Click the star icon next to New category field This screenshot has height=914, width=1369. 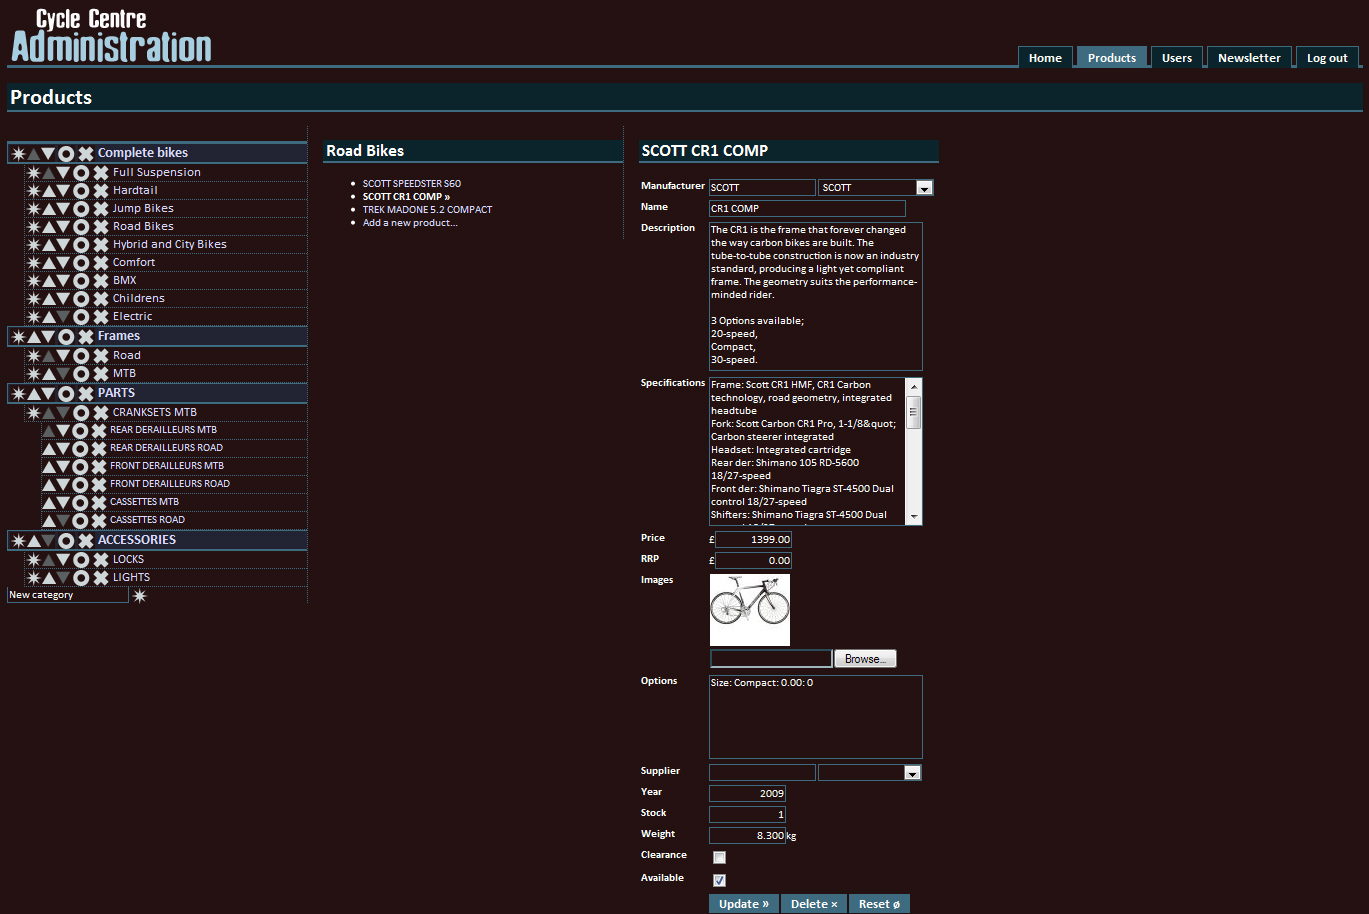[x=140, y=596]
